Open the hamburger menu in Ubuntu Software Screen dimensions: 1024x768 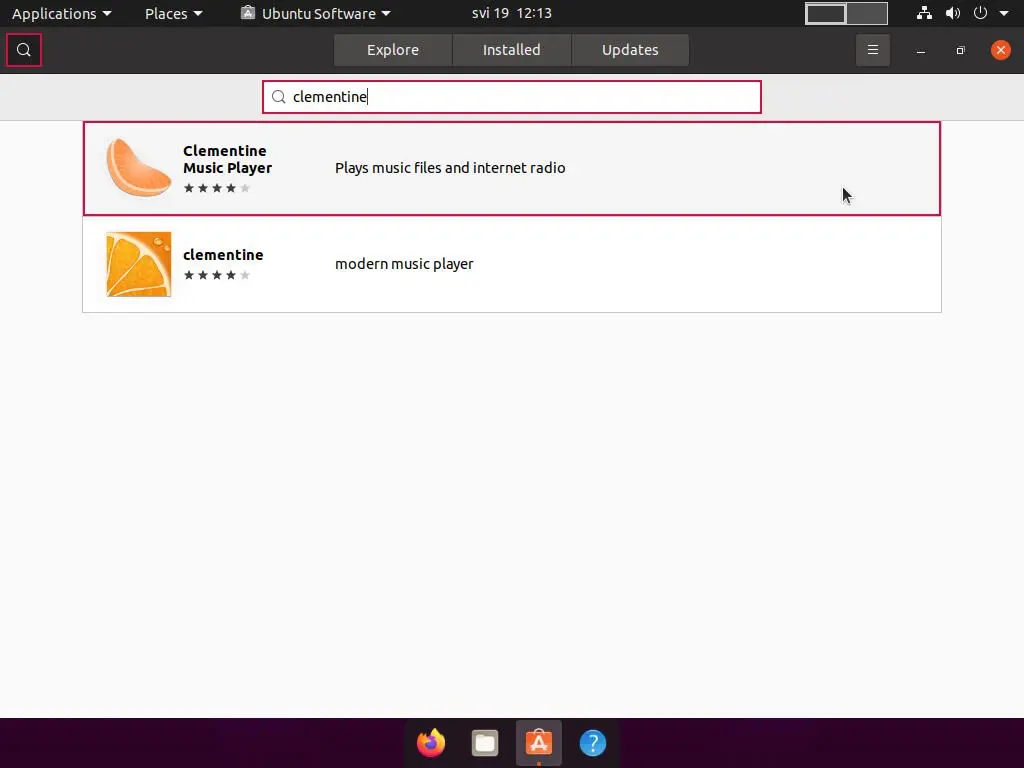pos(872,50)
